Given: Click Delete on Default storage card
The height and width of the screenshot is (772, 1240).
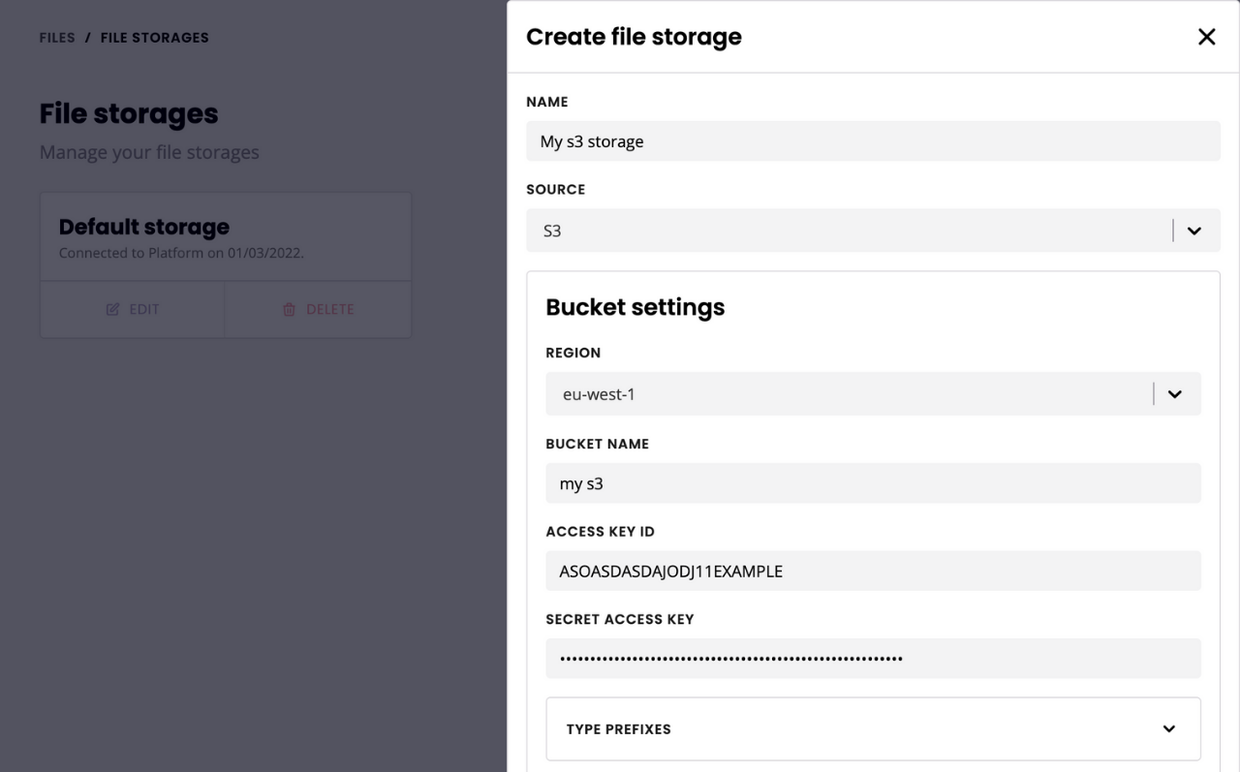Looking at the screenshot, I should coord(318,309).
